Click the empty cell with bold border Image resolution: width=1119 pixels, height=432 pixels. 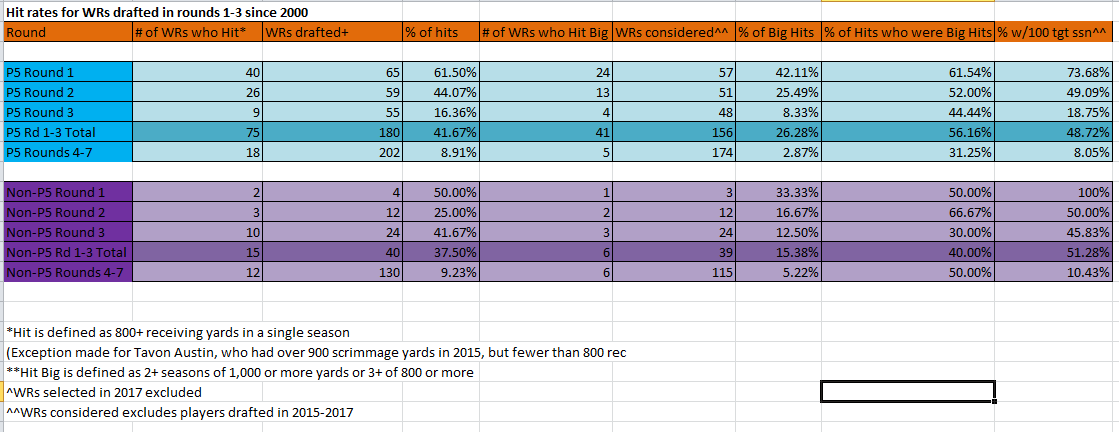tap(908, 391)
